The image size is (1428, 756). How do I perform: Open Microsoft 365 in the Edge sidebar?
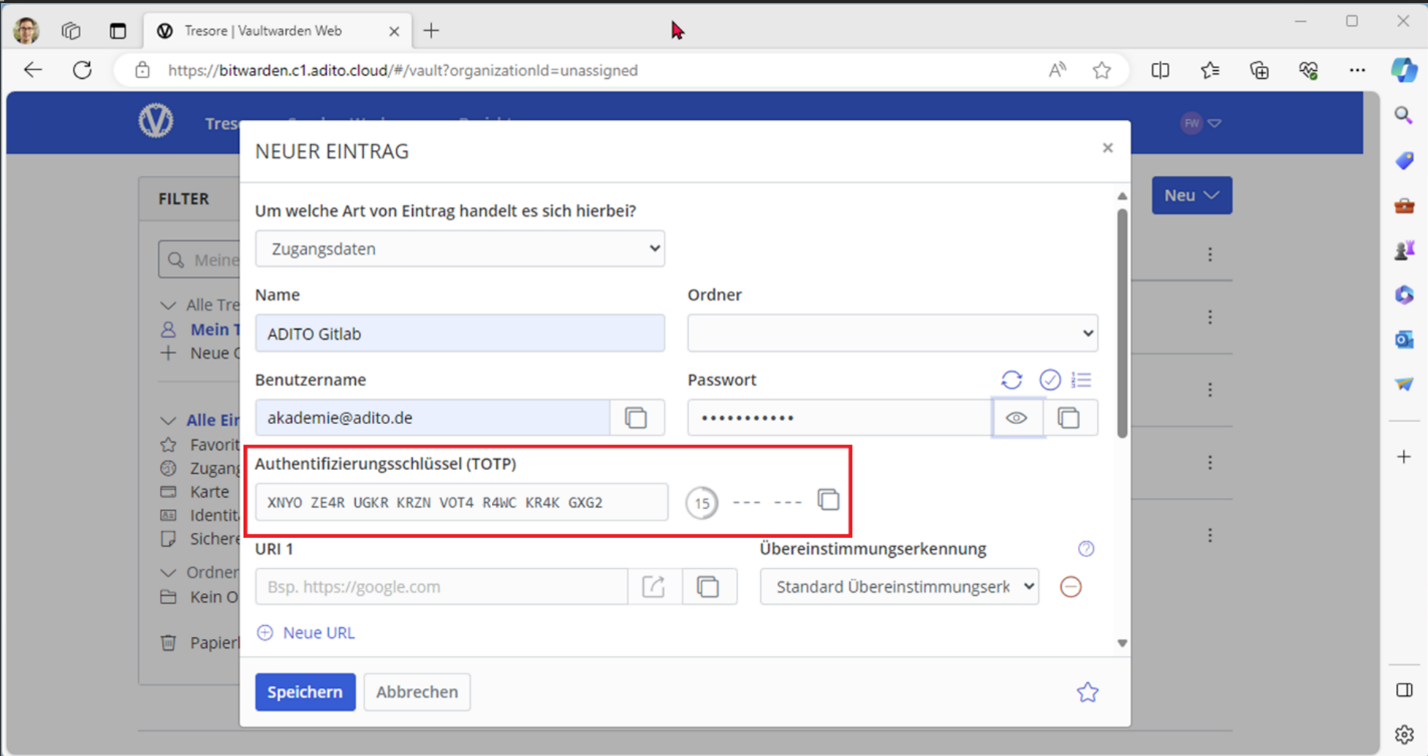pos(1402,294)
